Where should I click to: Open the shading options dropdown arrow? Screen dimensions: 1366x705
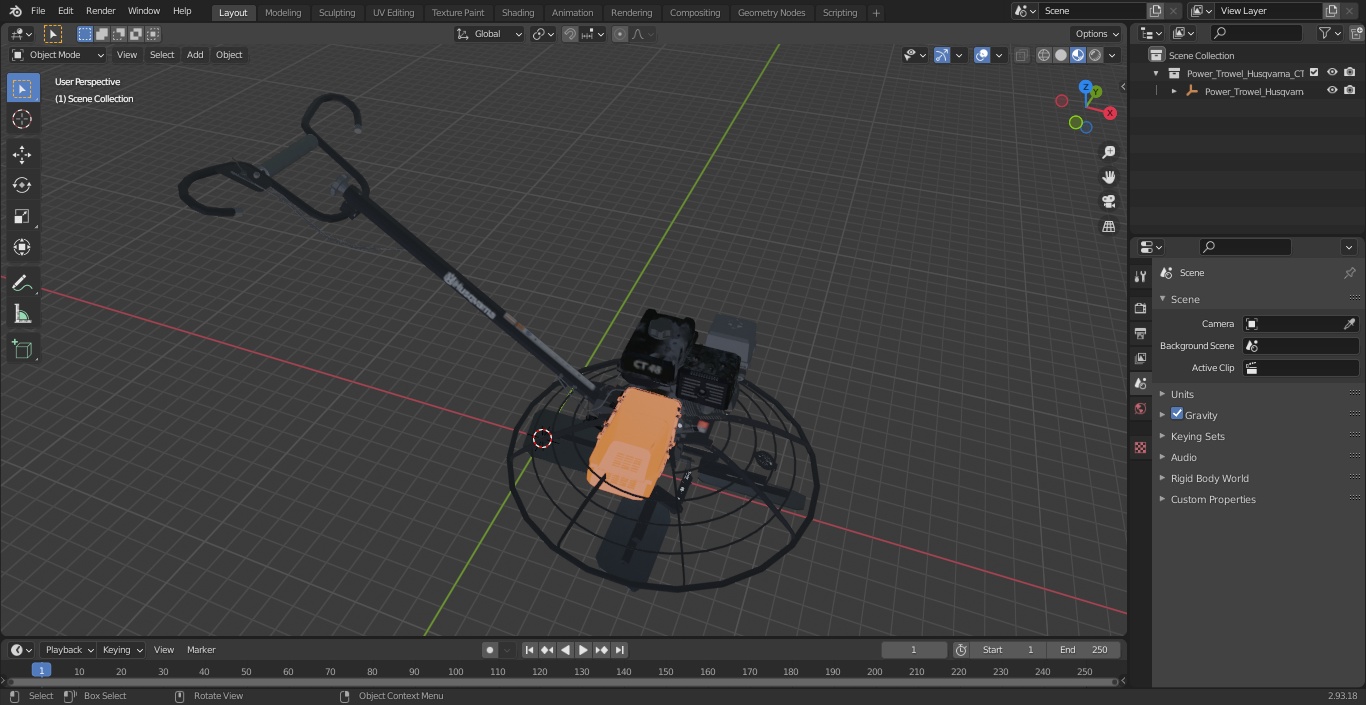pyautogui.click(x=1112, y=55)
